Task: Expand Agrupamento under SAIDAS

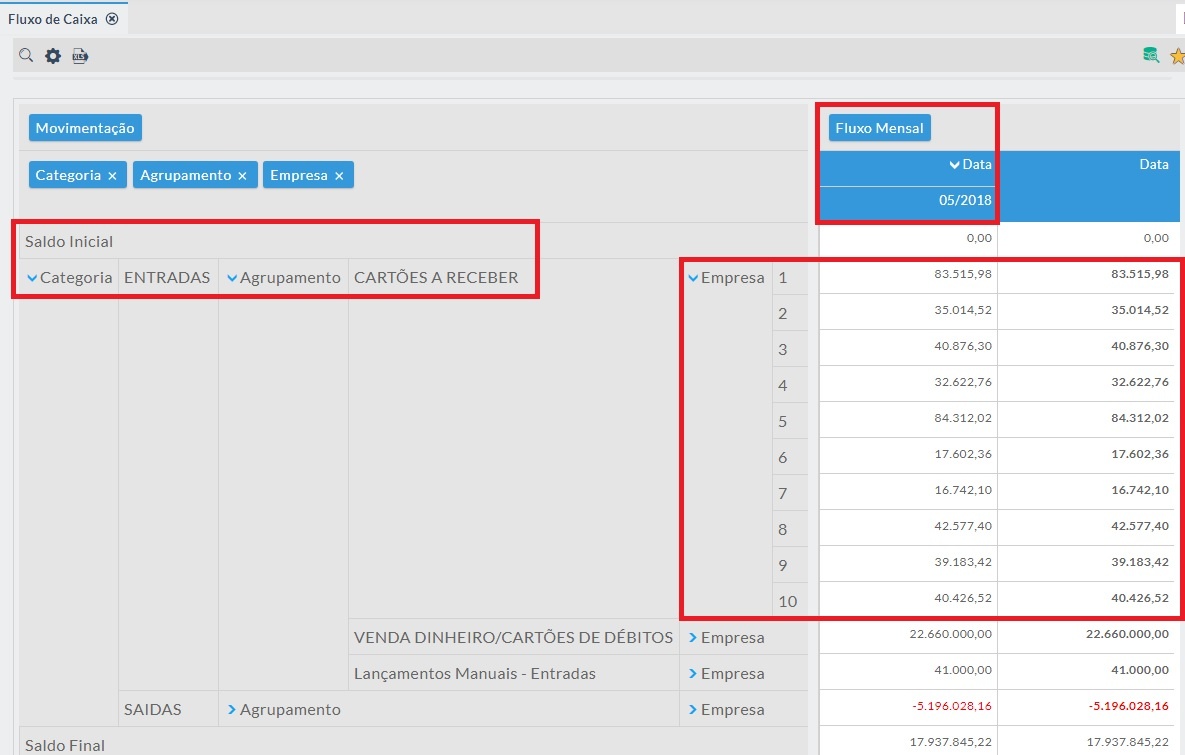Action: [x=232, y=710]
